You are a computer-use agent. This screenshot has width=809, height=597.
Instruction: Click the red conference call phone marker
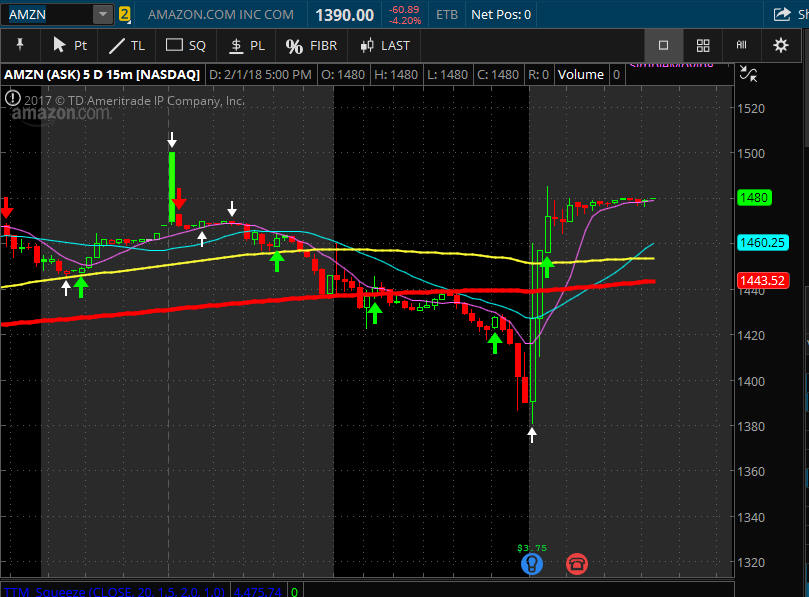tap(577, 564)
